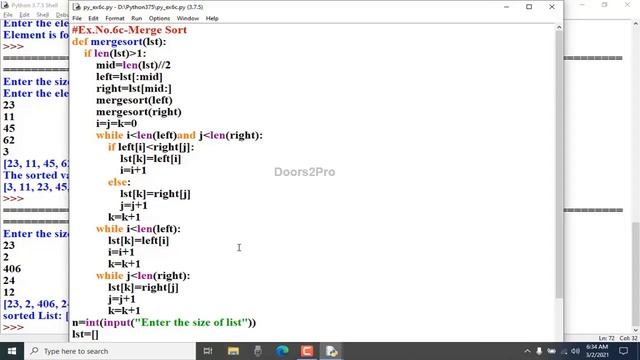640x360 pixels.
Task: Click the 'Ln: 72' status bar entry
Action: coord(607,338)
